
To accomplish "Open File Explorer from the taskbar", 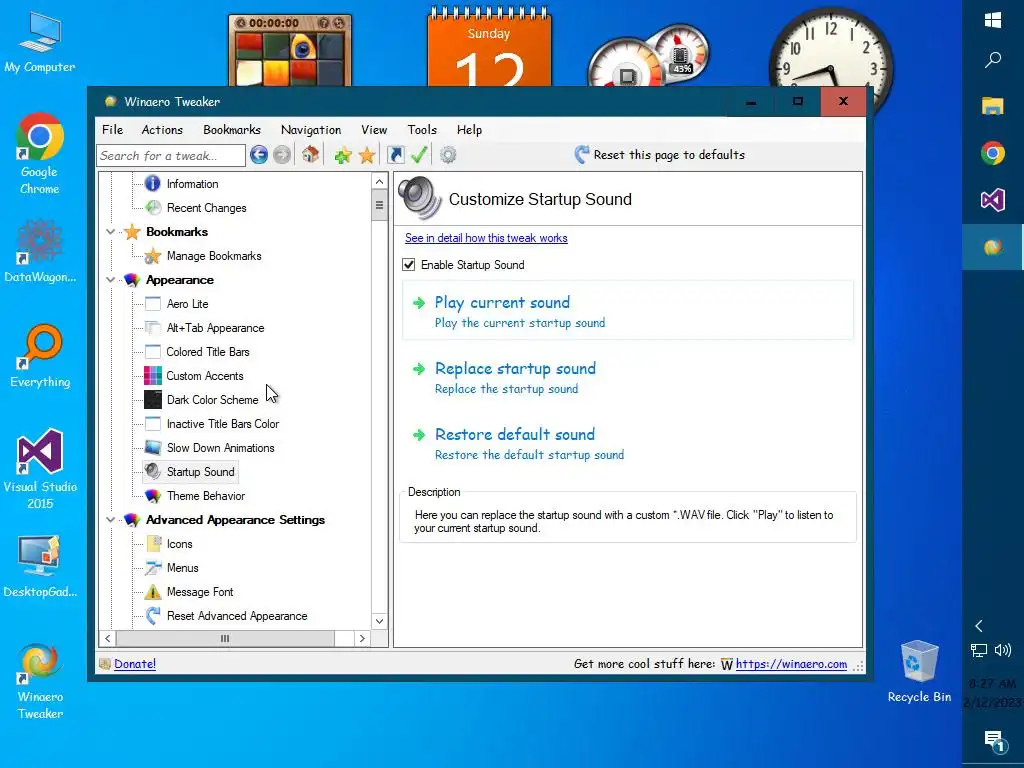I will pos(993,106).
